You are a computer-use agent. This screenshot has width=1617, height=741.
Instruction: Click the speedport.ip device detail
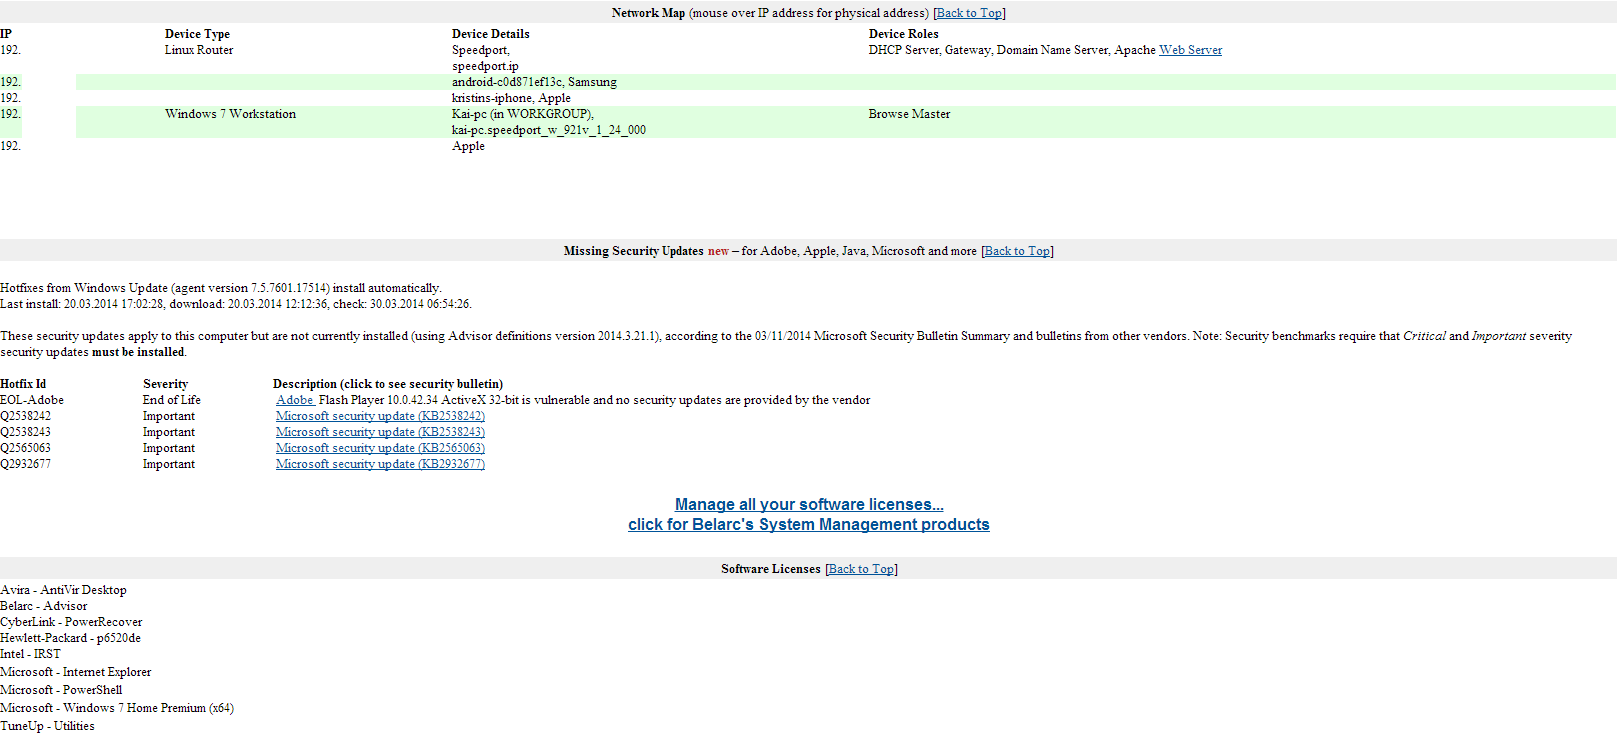(485, 66)
